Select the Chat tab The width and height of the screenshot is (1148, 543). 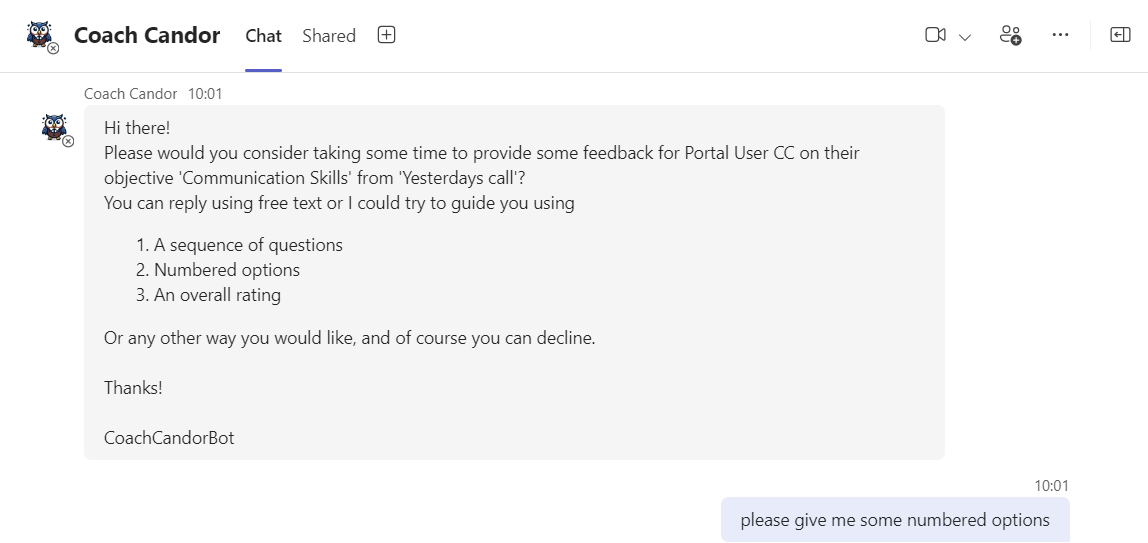tap(264, 35)
